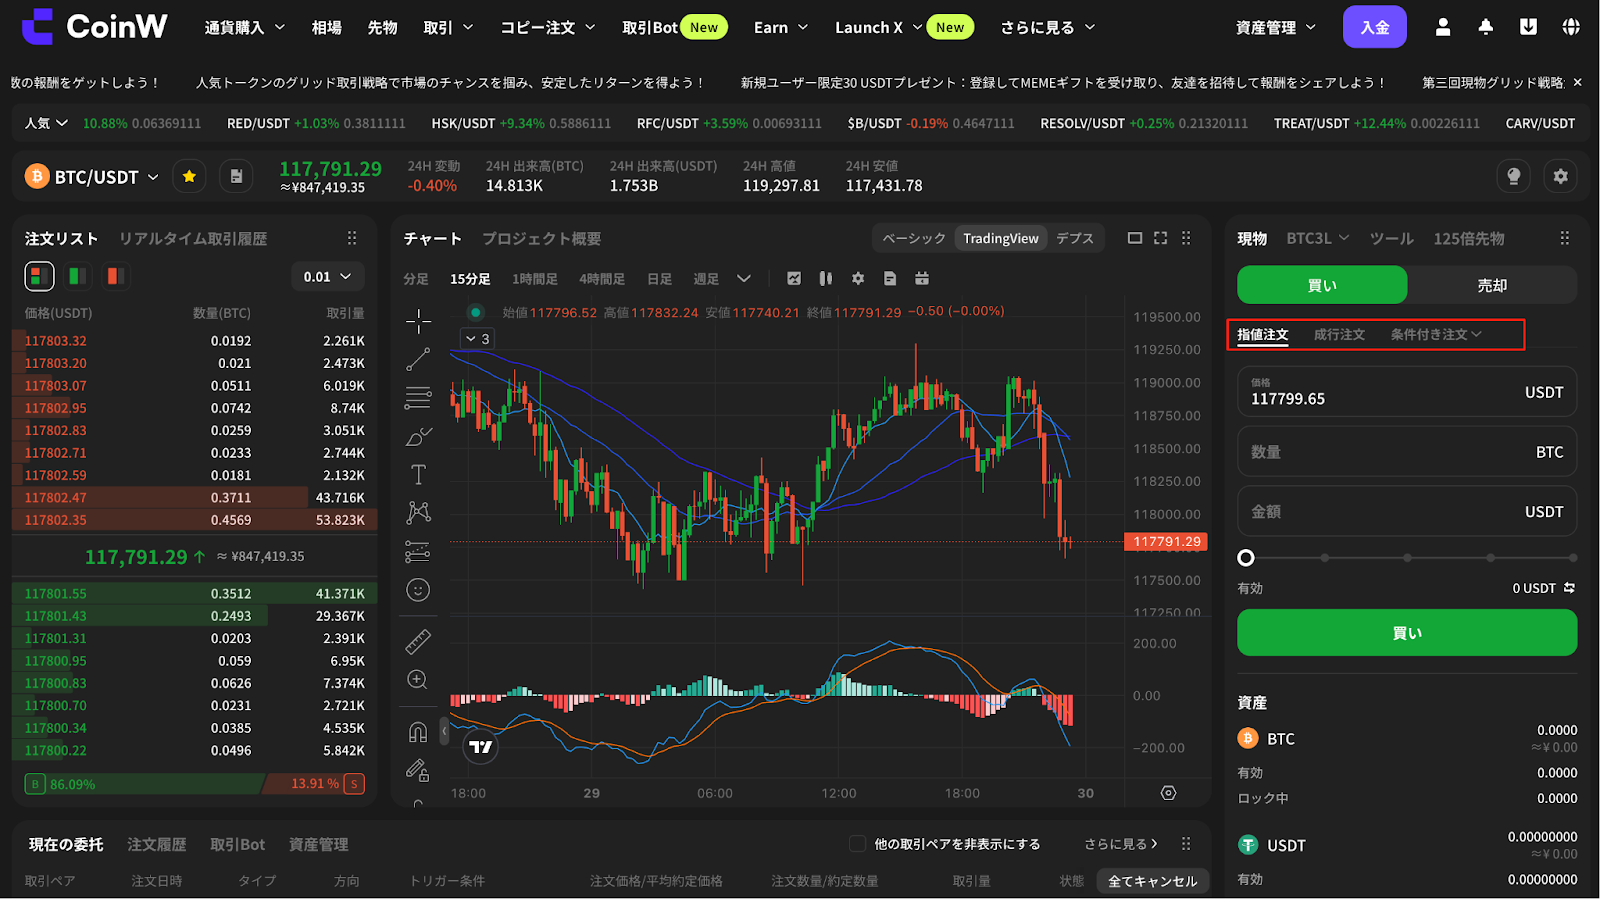
Task: Show only sell orders view
Action: pos(115,275)
